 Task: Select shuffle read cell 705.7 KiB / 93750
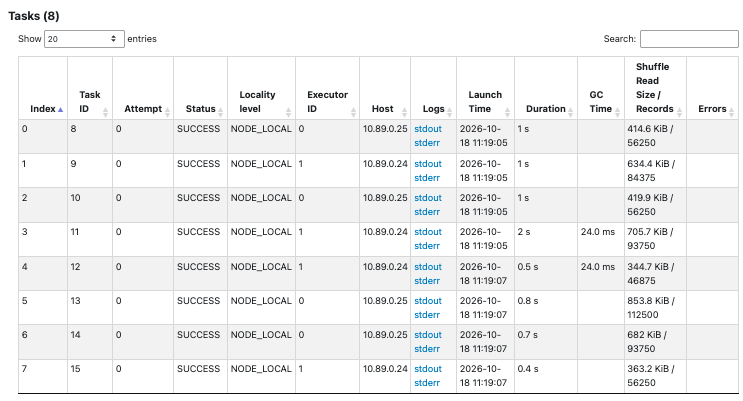click(x=655, y=239)
